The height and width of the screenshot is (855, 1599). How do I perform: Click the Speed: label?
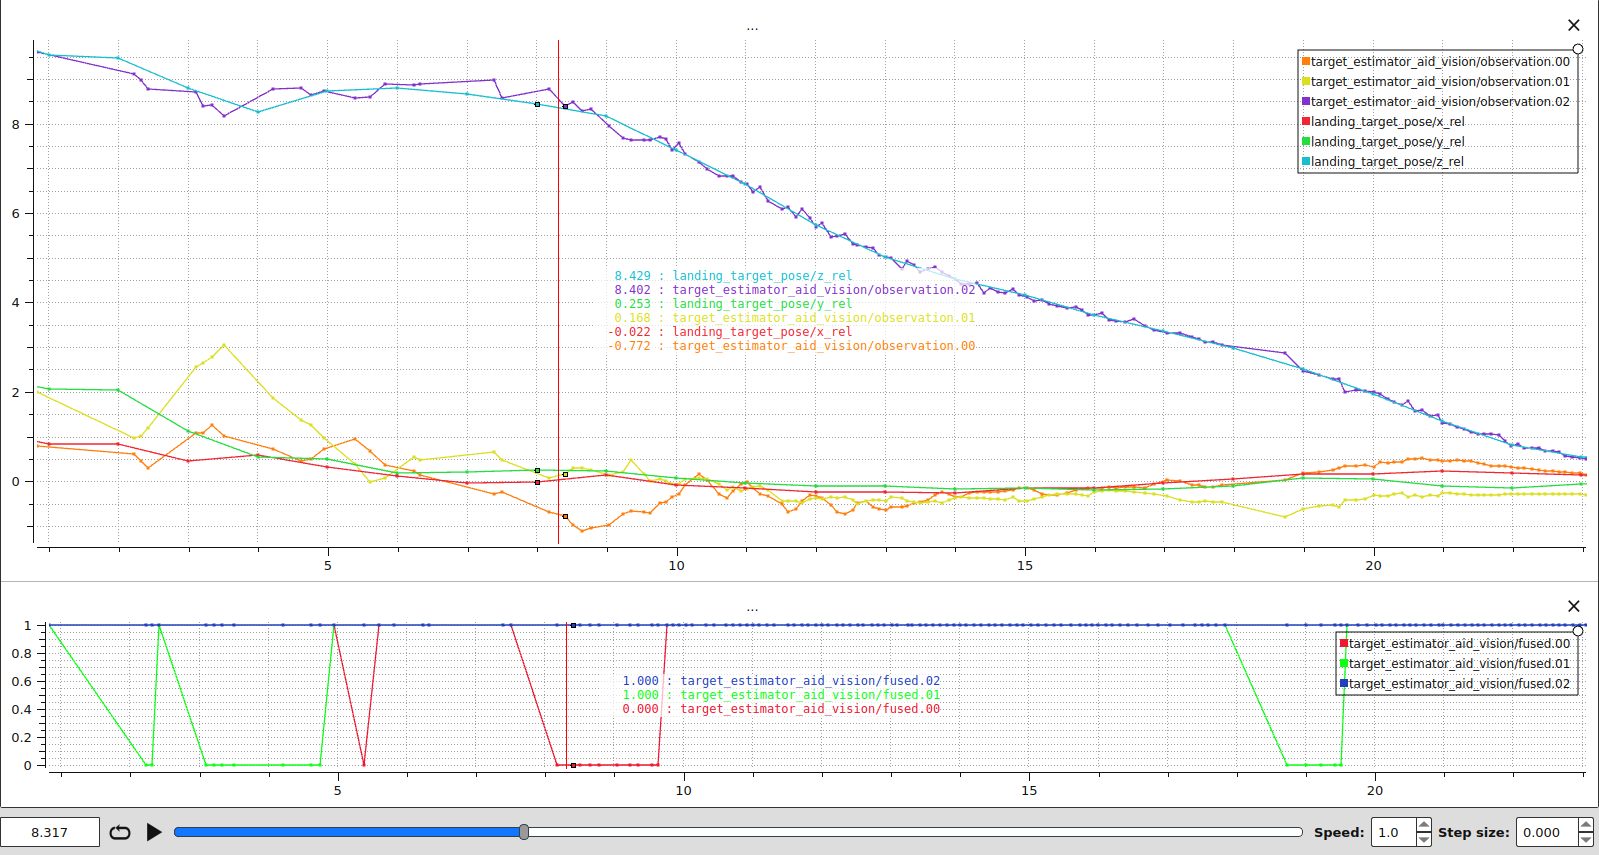pos(1339,832)
